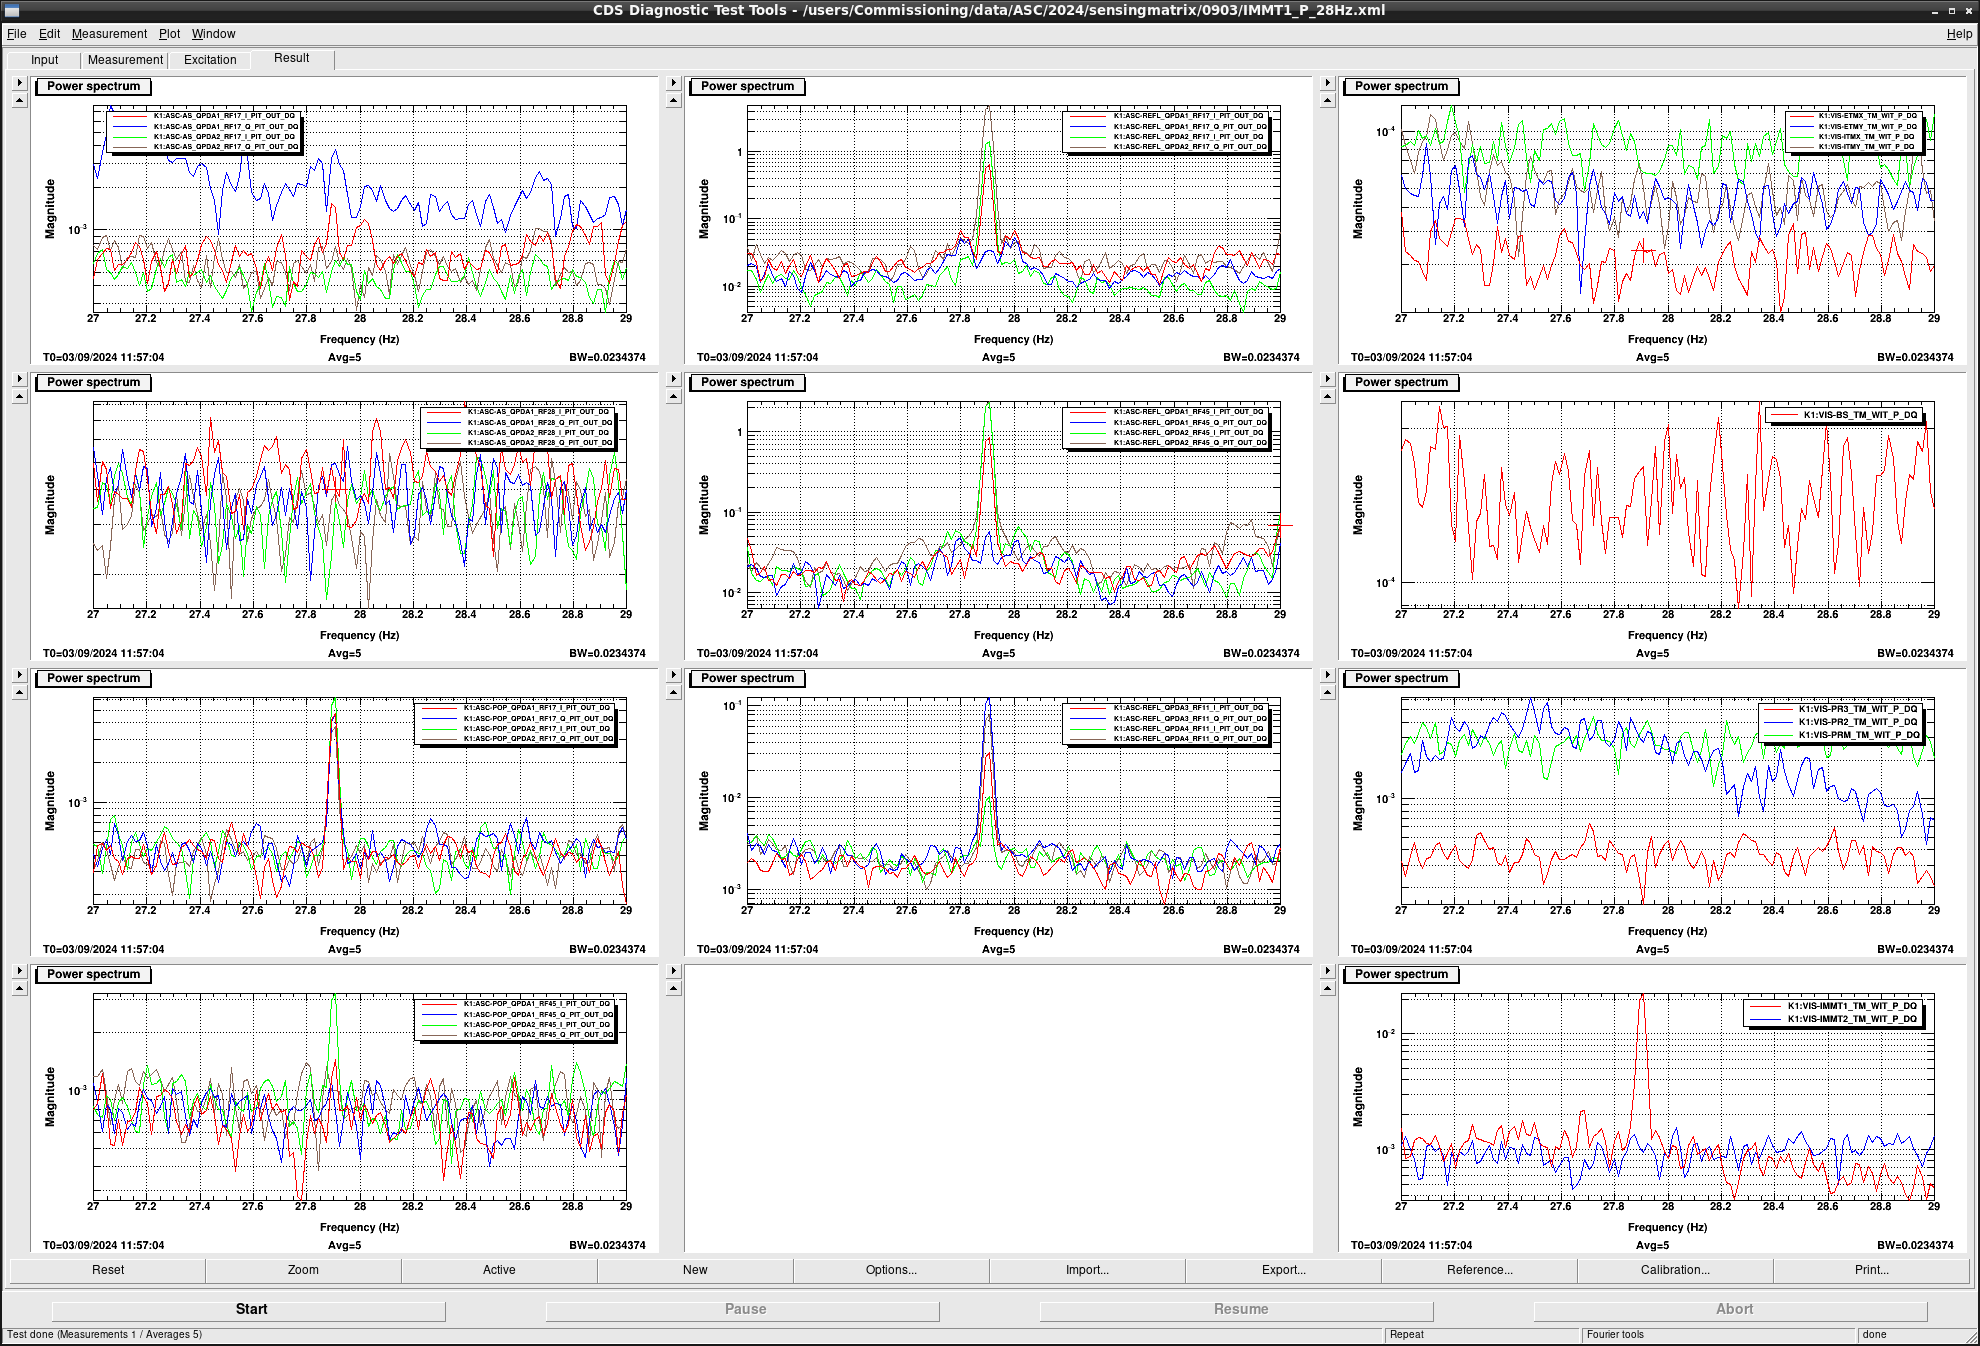The image size is (1980, 1346).
Task: Open the Calibration... dialog
Action: (x=1675, y=1270)
